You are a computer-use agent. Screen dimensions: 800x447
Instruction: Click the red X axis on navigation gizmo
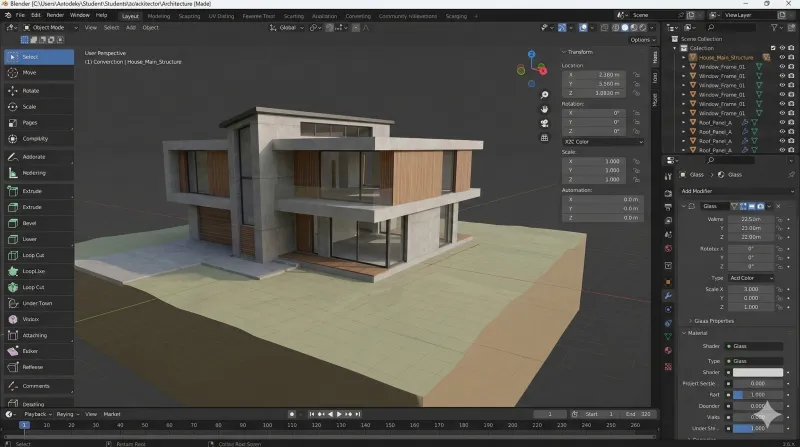(542, 70)
